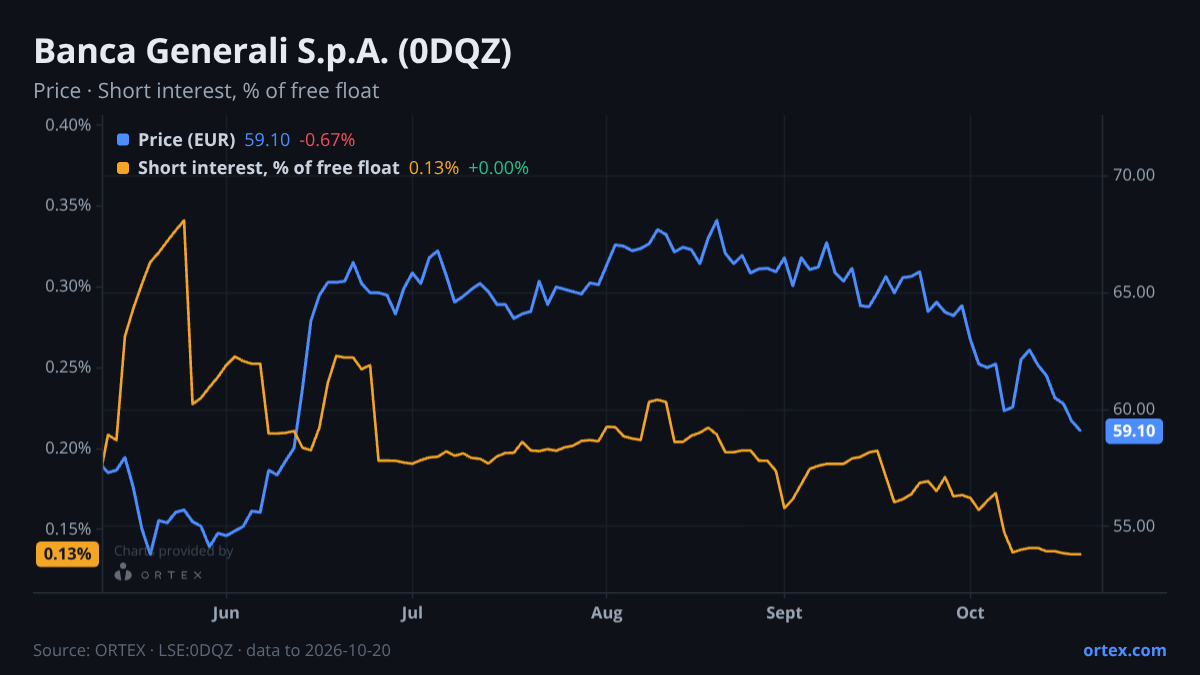Viewport: 1200px width, 675px height.
Task: Click the Jul x-axis label
Action: pos(411,613)
